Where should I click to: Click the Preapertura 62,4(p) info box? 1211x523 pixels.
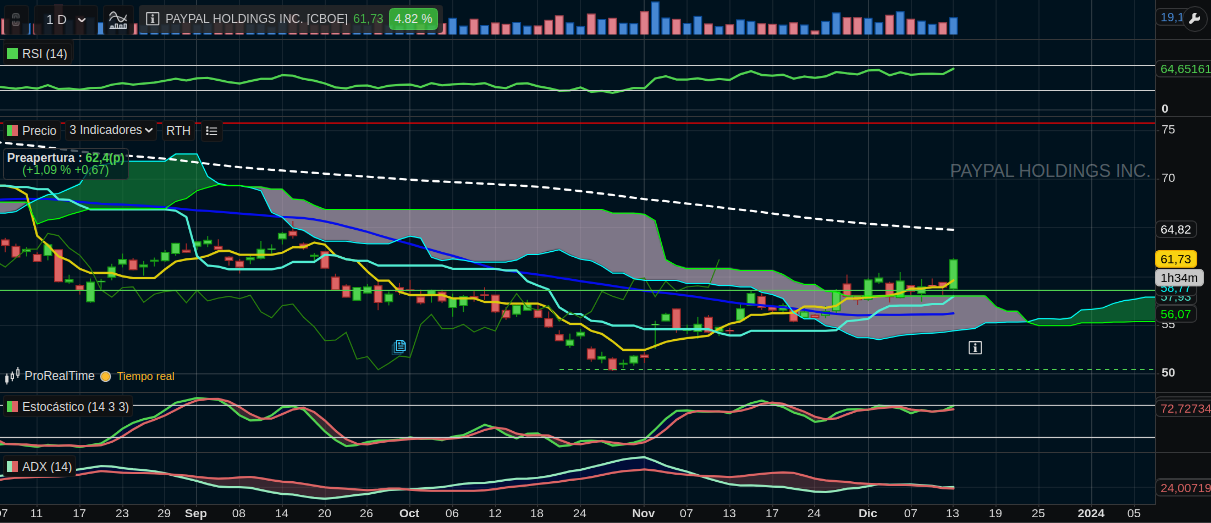pyautogui.click(x=66, y=164)
